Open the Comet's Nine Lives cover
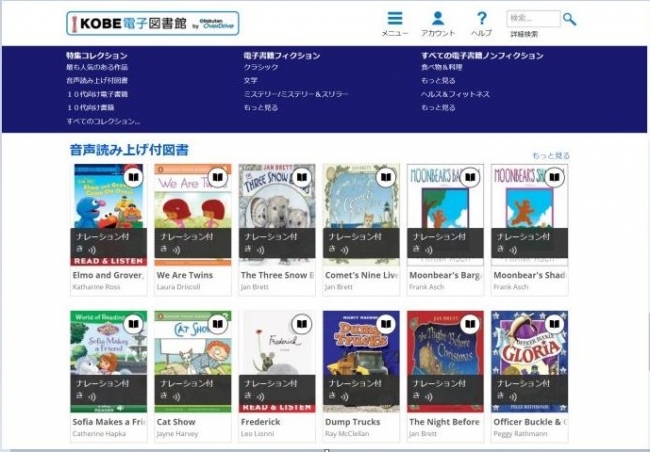 pos(361,215)
